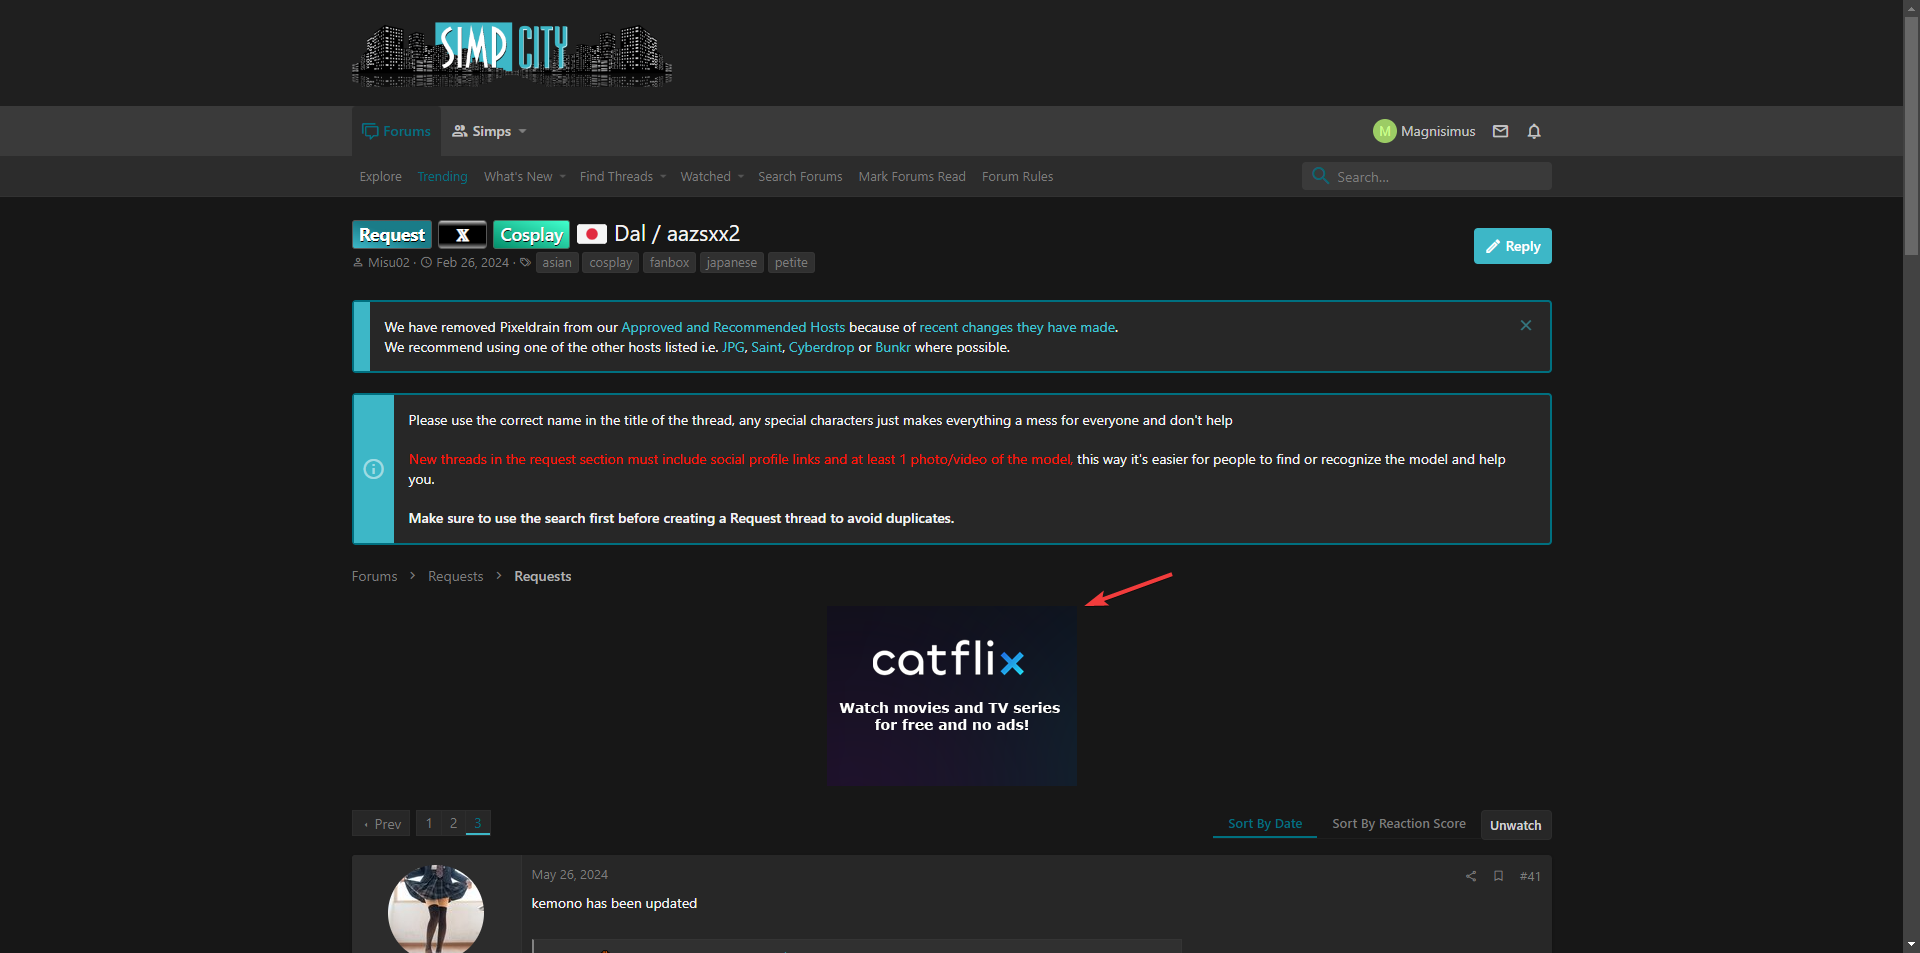Dismiss the Pixeldrain notice with X

1526,325
